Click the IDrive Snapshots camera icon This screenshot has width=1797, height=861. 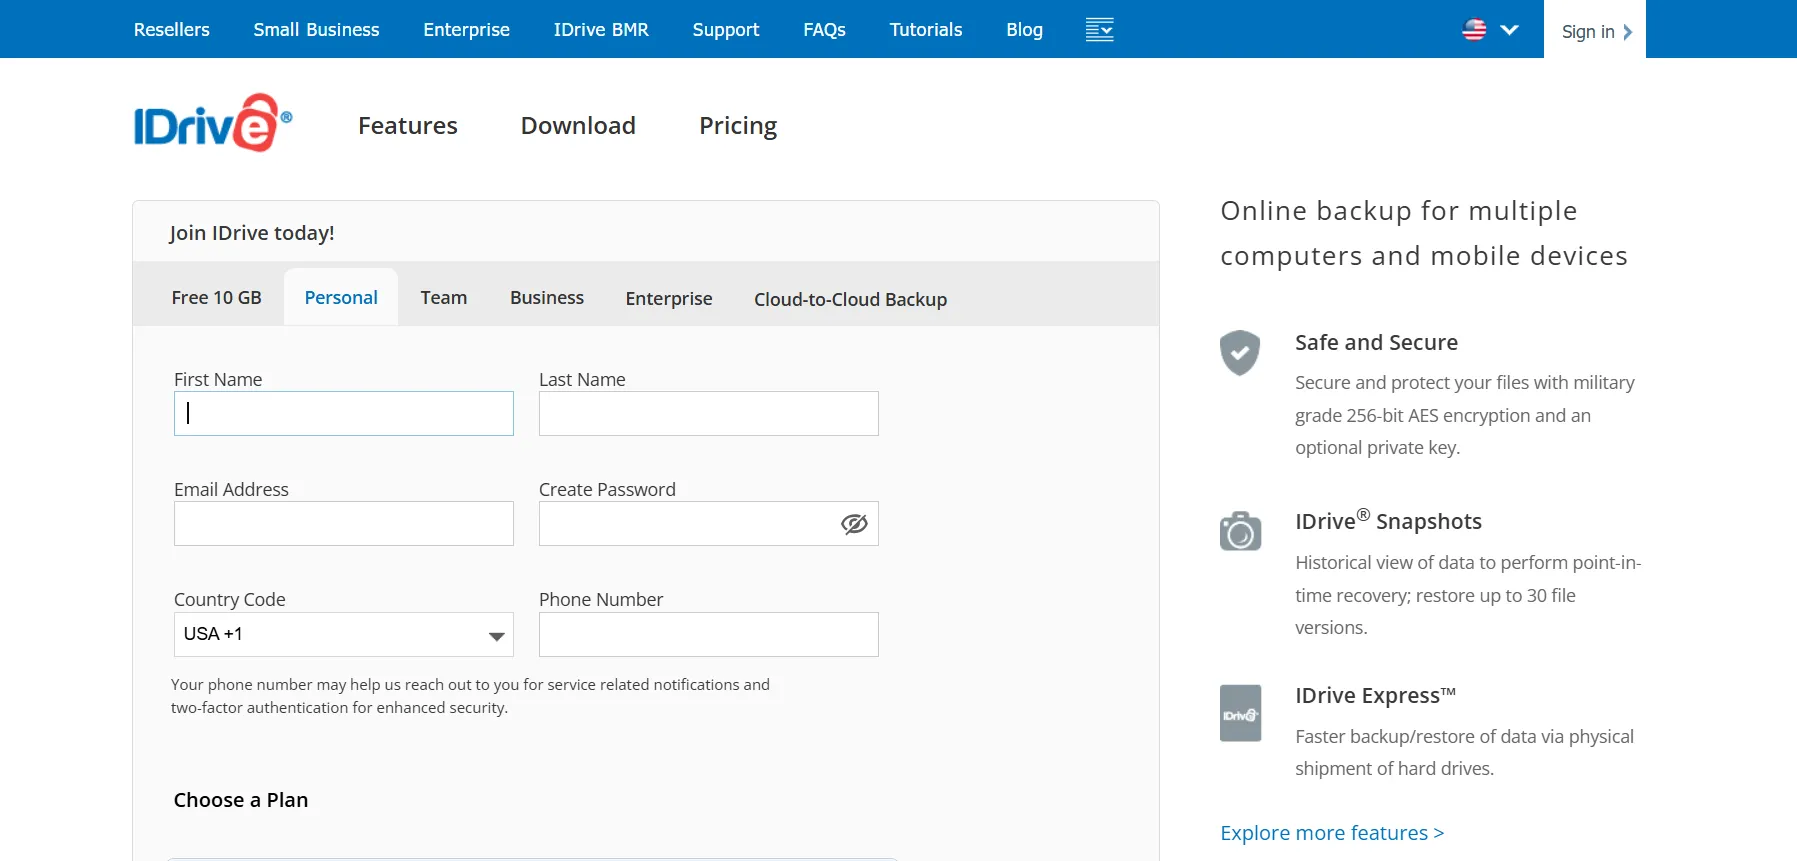[x=1240, y=531]
